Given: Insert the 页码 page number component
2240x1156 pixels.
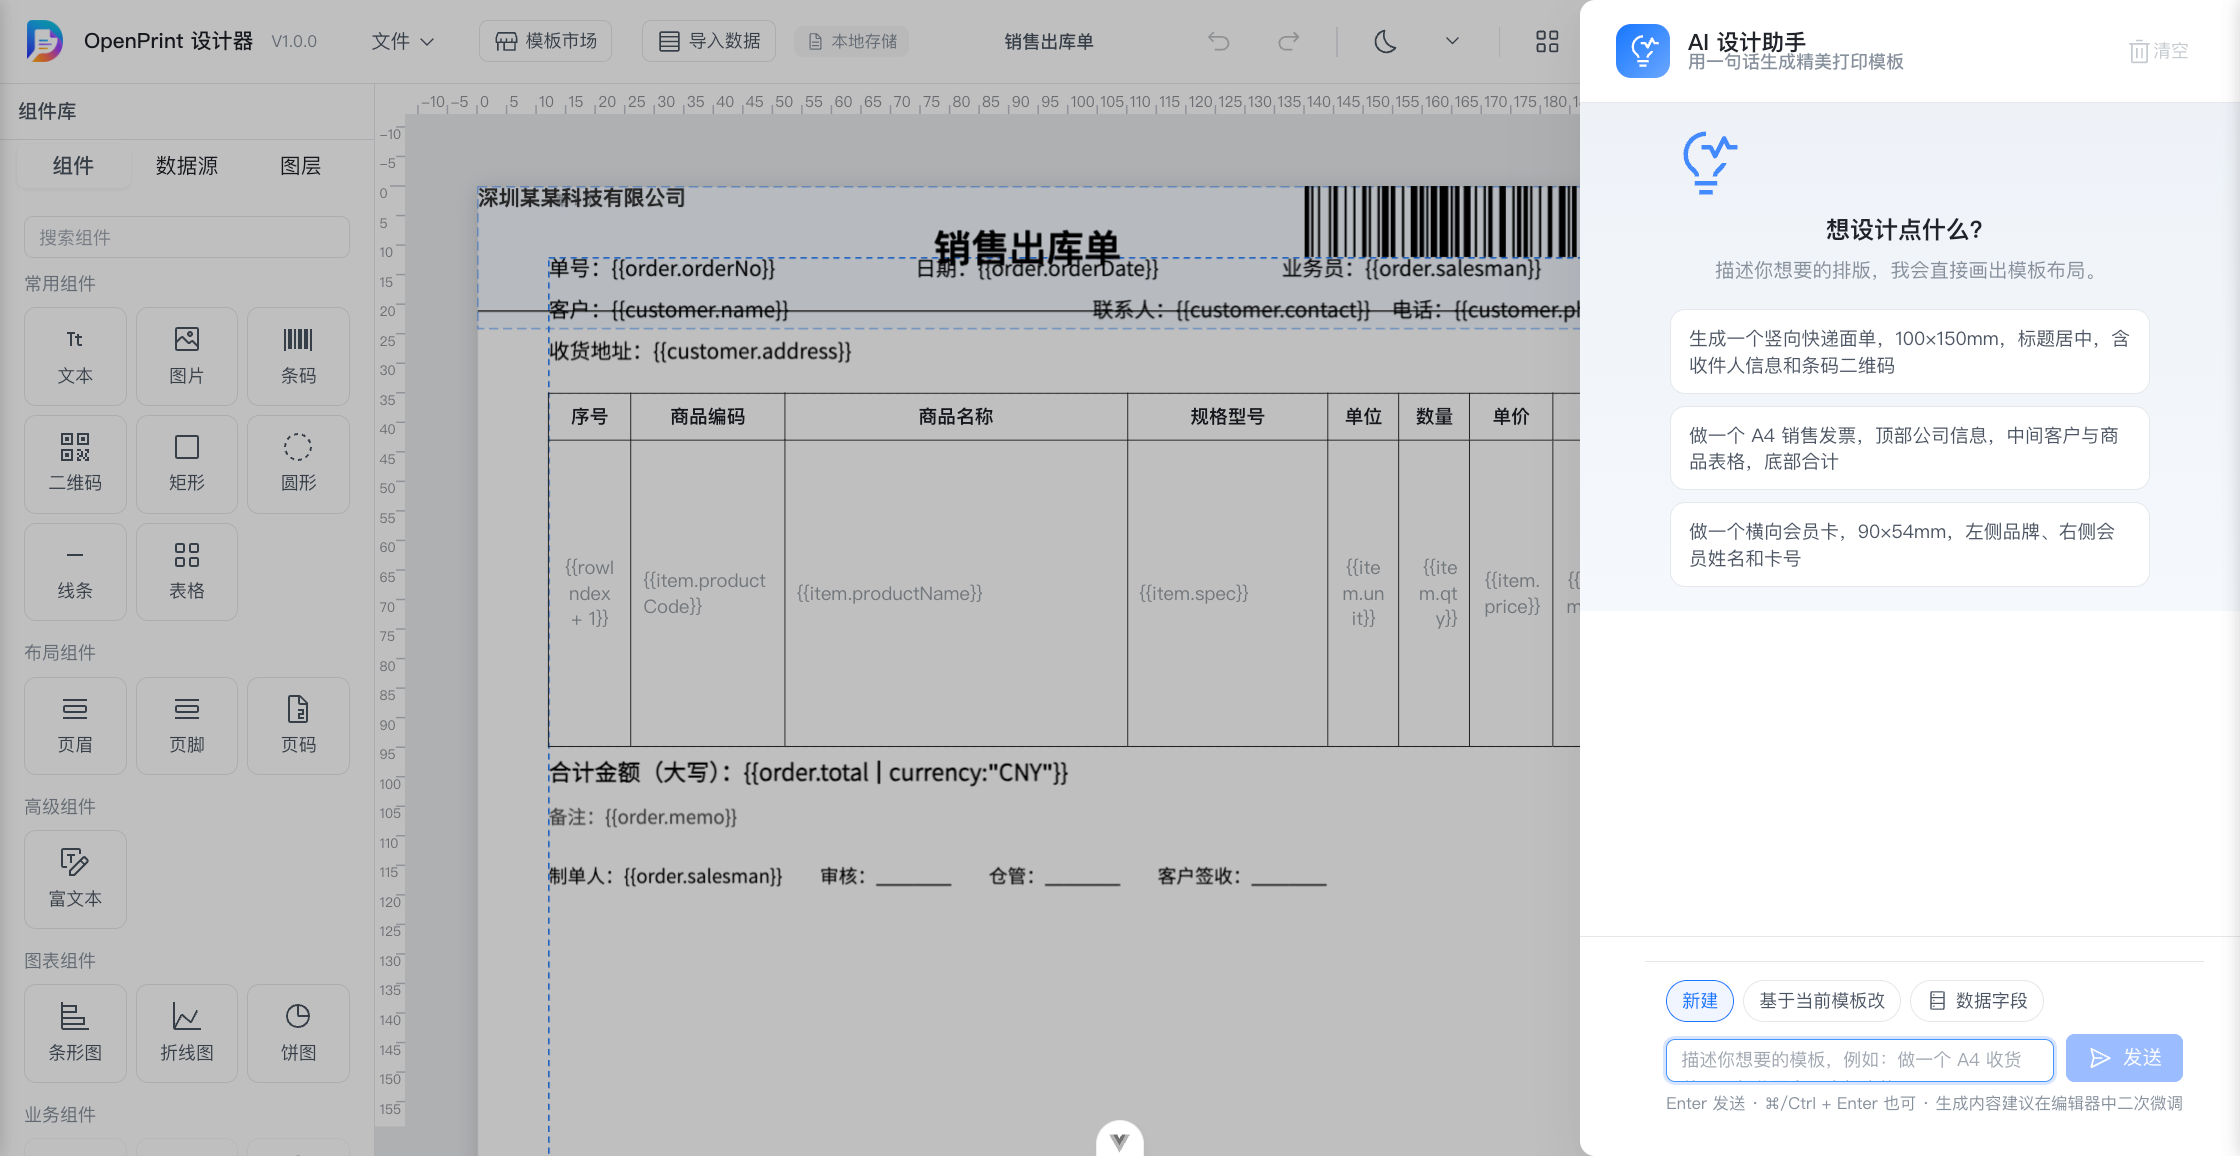Looking at the screenshot, I should (298, 726).
